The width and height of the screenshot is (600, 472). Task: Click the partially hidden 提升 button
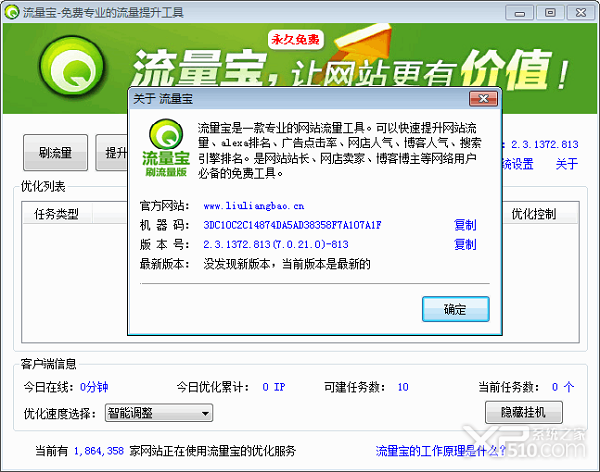click(111, 153)
